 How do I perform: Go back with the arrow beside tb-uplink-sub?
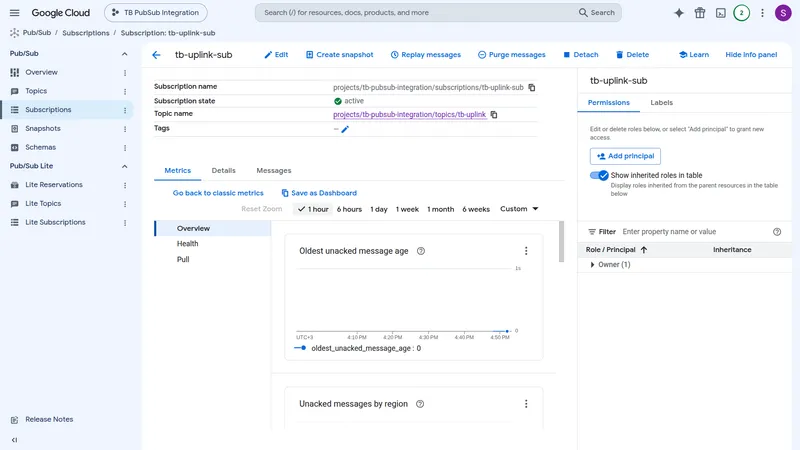156,55
